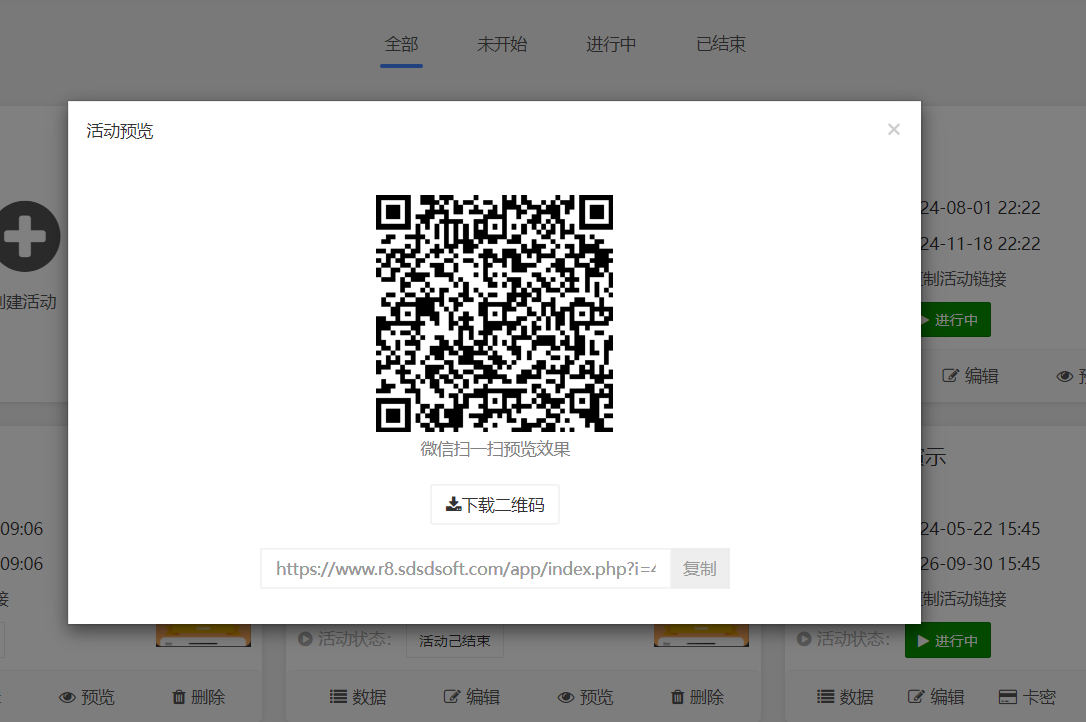The image size is (1086, 722).
Task: Click 编辑 in the 24-08-01 activity card
Action: tap(970, 376)
